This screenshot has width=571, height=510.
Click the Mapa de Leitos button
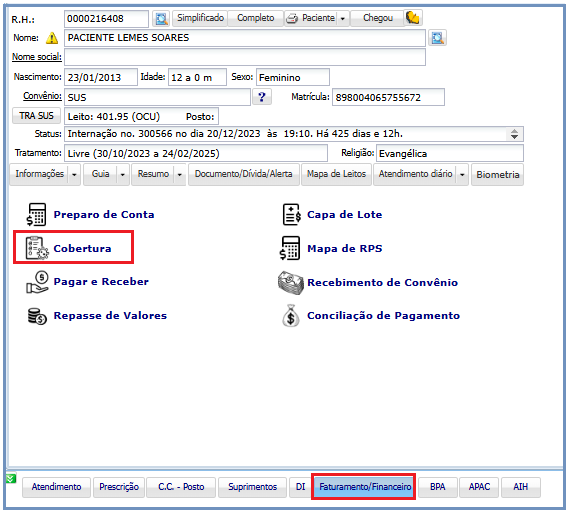(x=336, y=174)
